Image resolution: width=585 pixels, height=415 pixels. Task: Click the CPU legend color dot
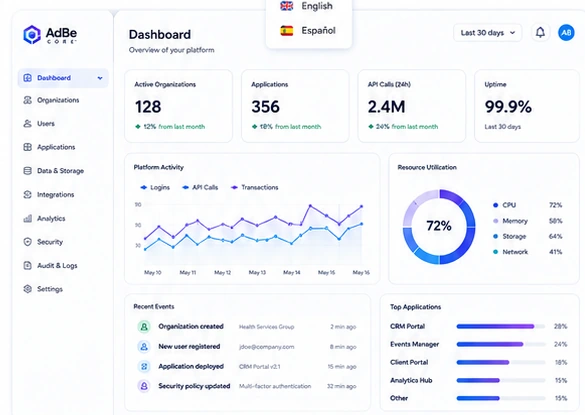(495, 205)
